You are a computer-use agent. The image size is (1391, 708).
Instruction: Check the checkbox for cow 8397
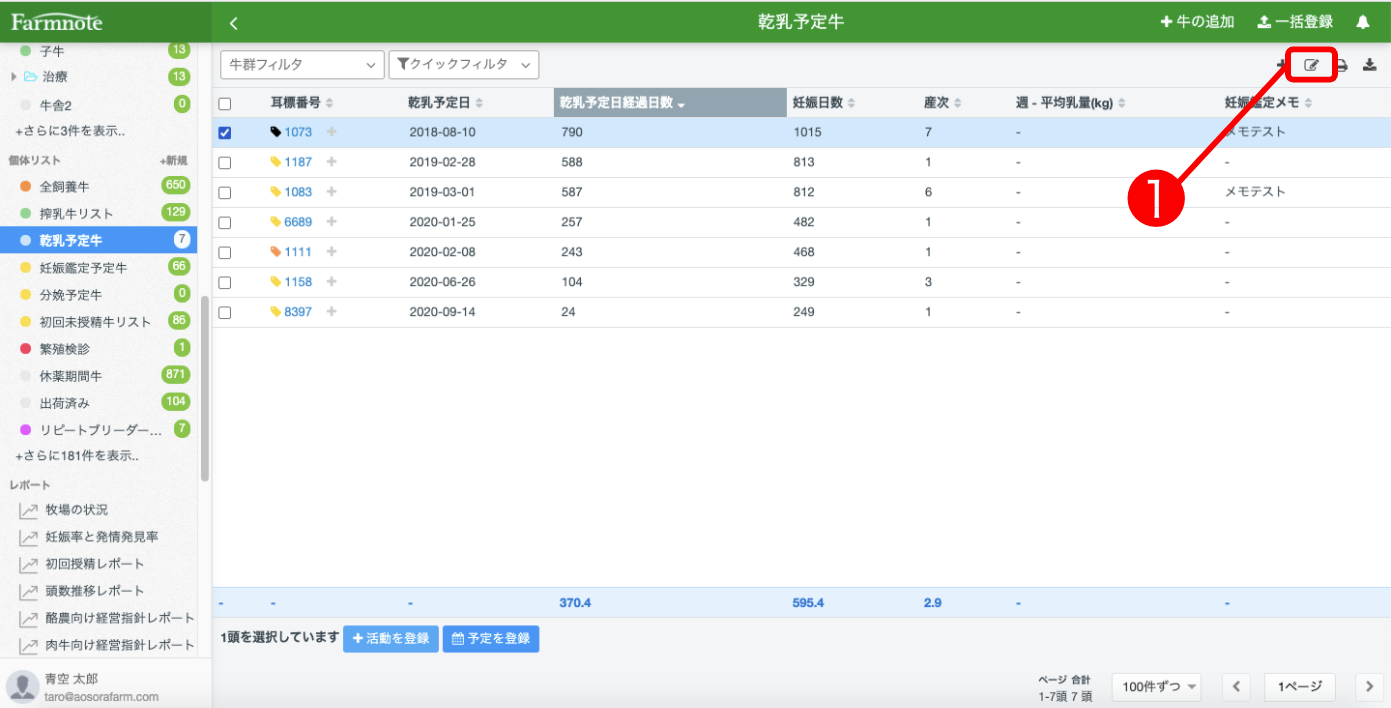coord(225,312)
